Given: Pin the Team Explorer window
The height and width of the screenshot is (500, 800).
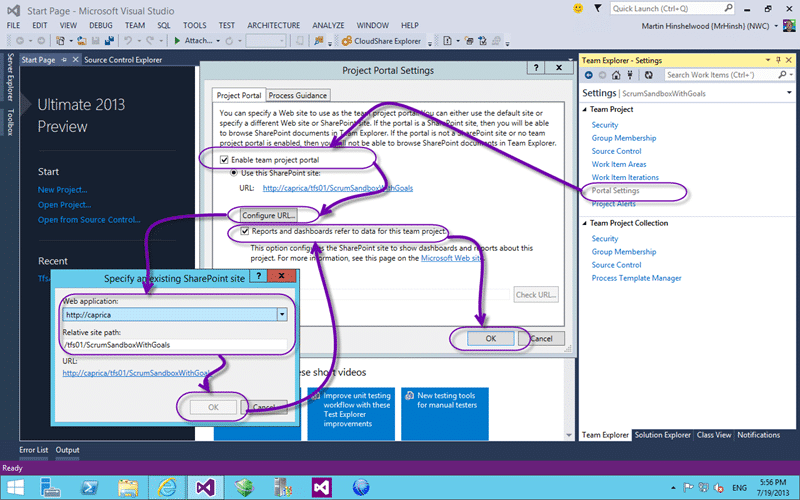Looking at the screenshot, I should click(778, 60).
